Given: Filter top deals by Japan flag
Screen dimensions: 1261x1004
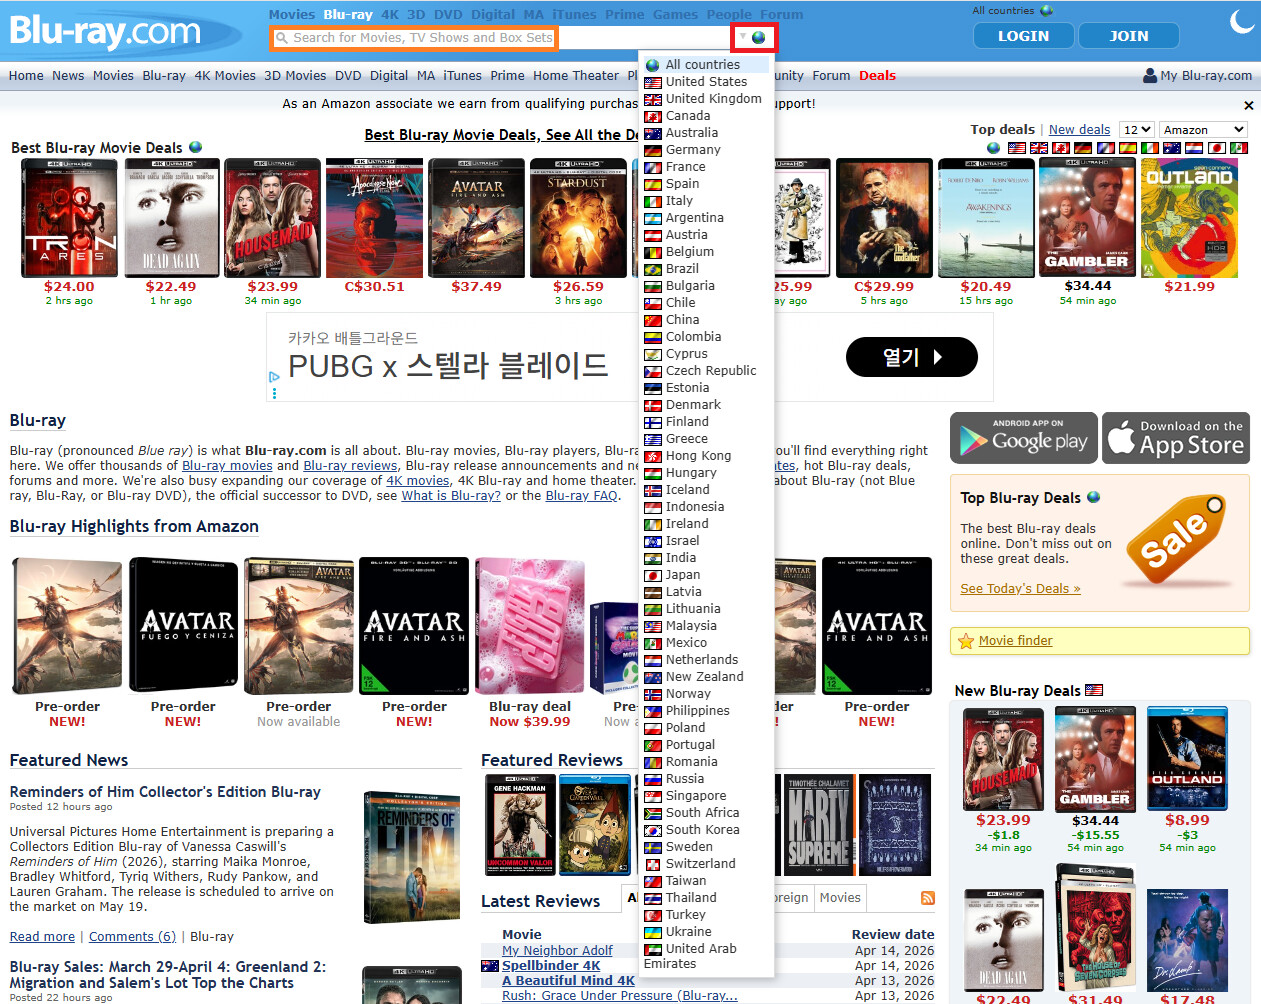Looking at the screenshot, I should tap(1217, 148).
